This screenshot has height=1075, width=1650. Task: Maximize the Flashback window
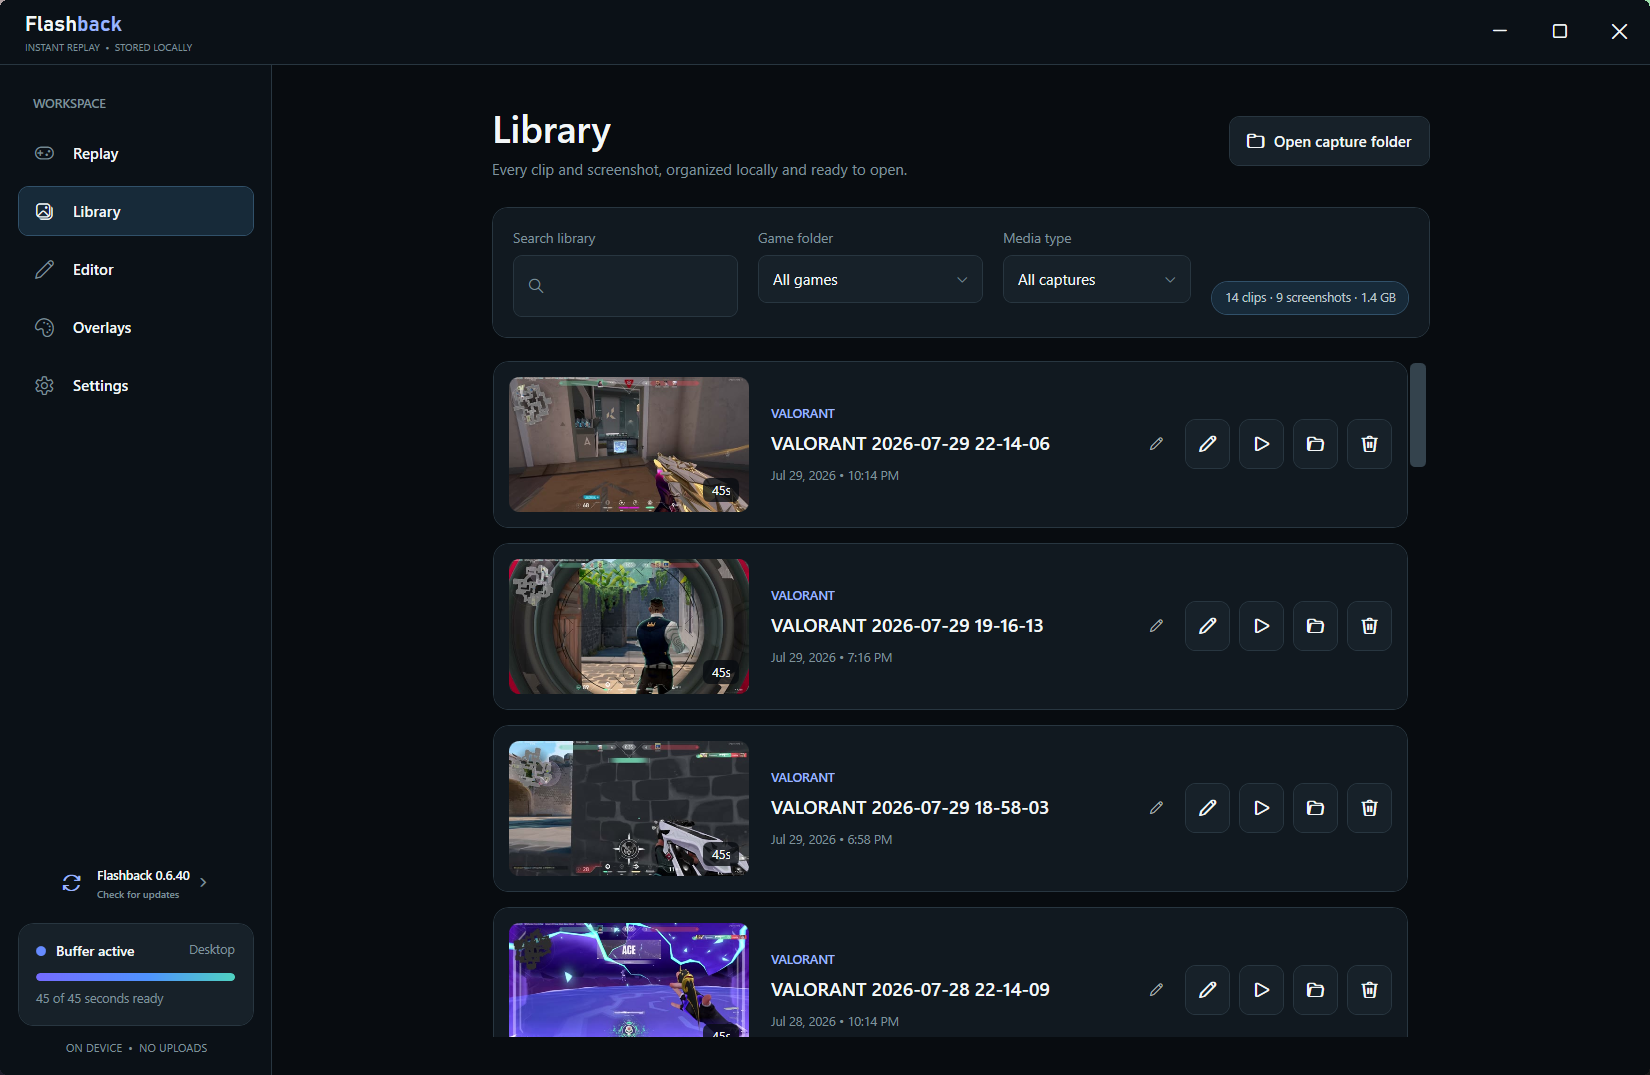[1560, 32]
